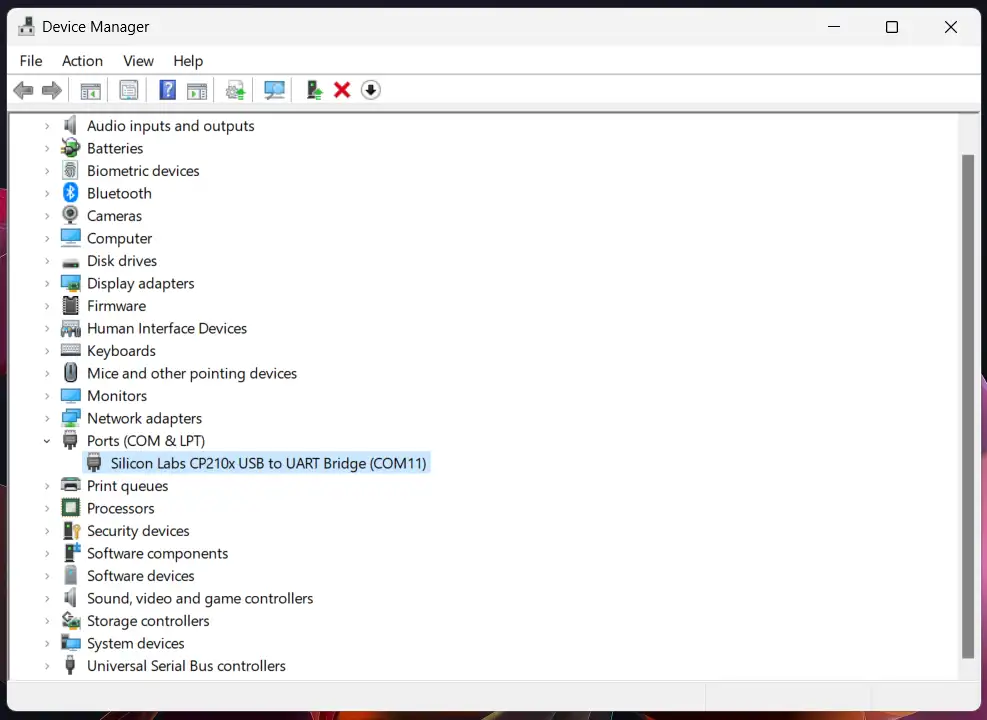987x720 pixels.
Task: Expand the Network adapters category
Action: pyautogui.click(x=47, y=419)
